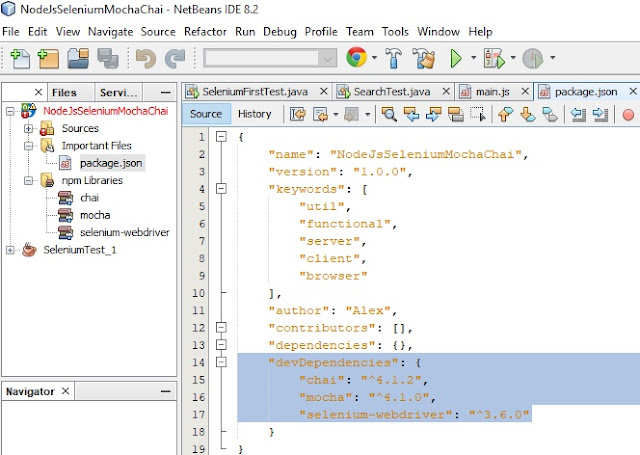Open the Profile Project dropdown arrow
Screen dimensions: 640x455
(x=552, y=58)
